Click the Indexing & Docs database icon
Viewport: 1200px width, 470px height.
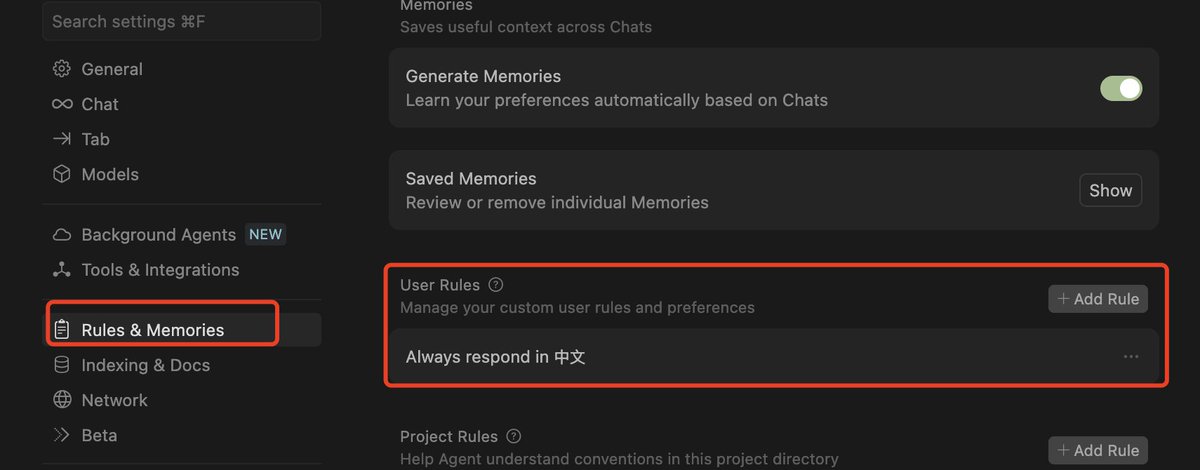click(62, 365)
